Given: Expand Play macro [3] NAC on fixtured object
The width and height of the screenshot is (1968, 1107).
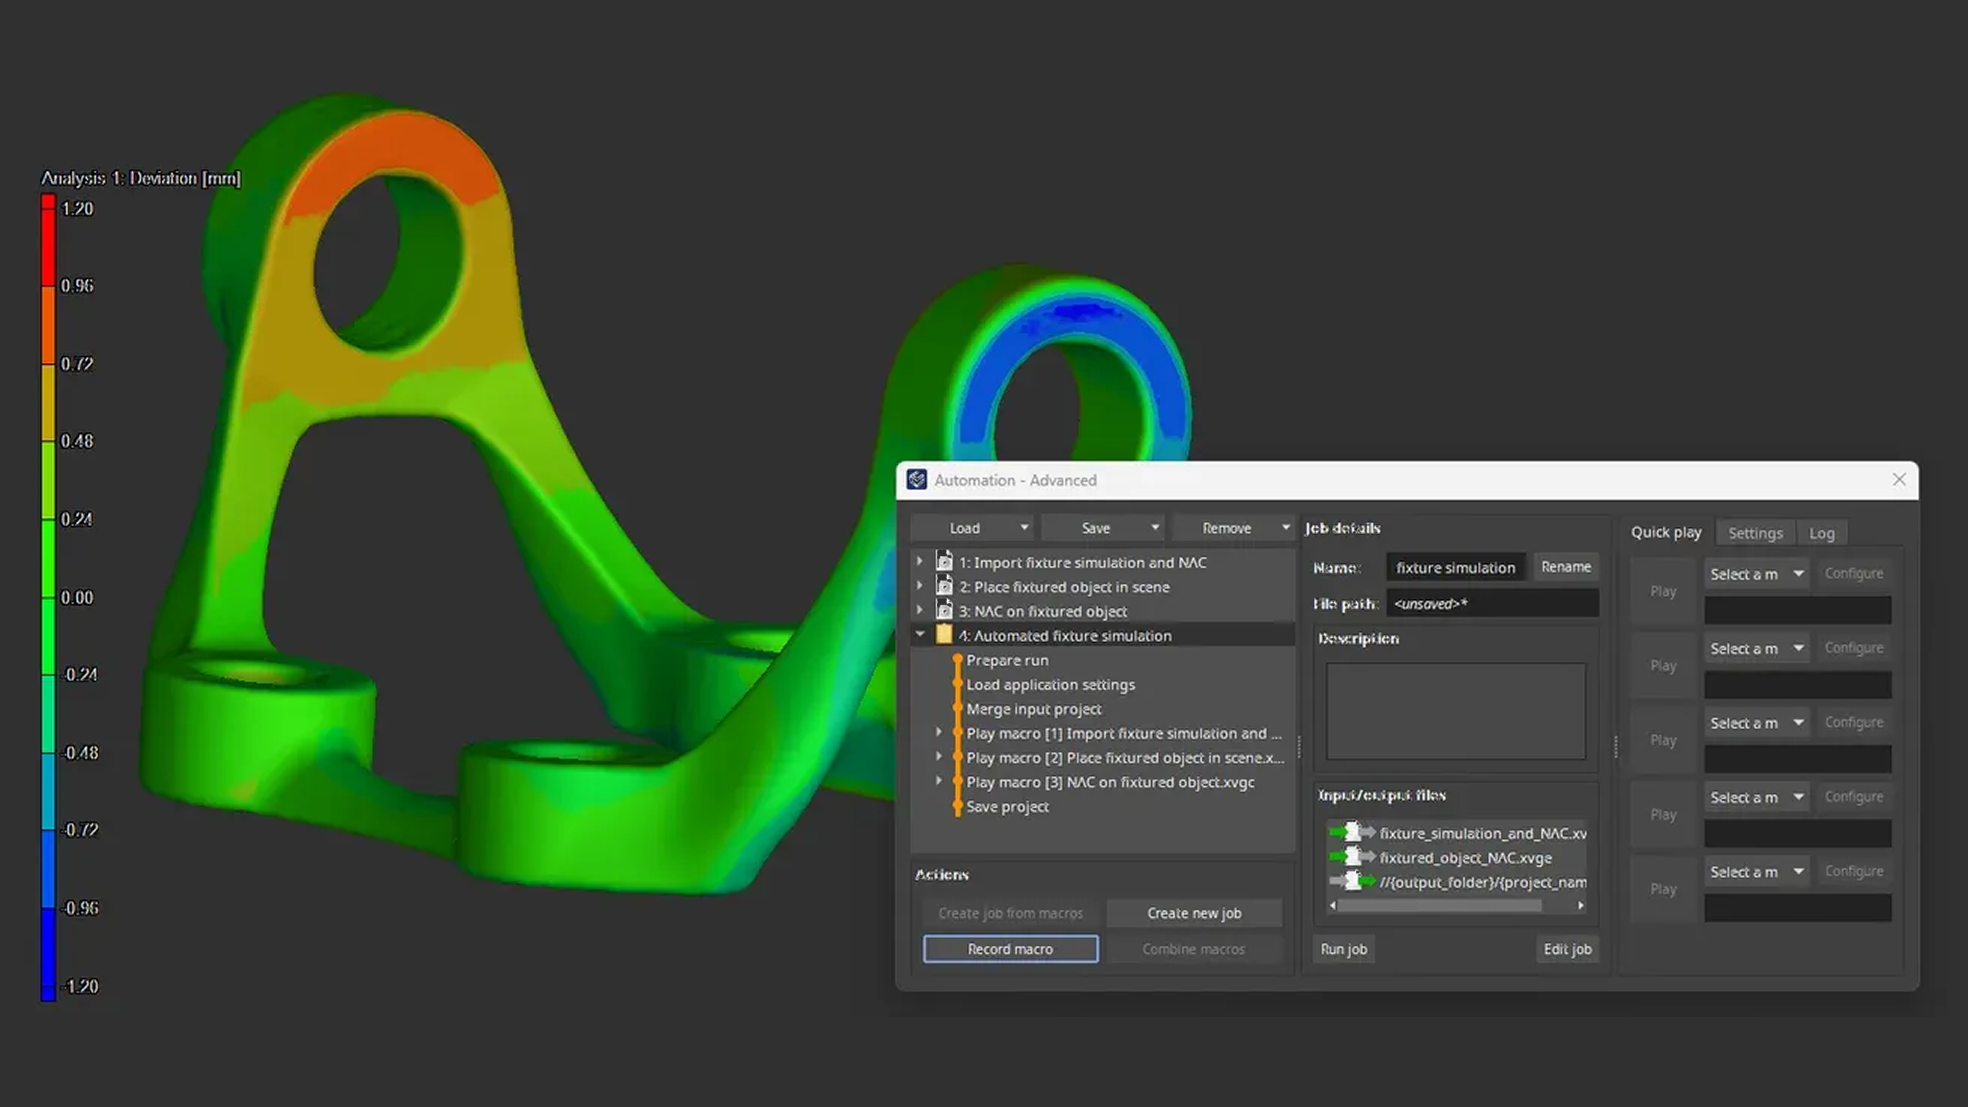Looking at the screenshot, I should [x=939, y=782].
